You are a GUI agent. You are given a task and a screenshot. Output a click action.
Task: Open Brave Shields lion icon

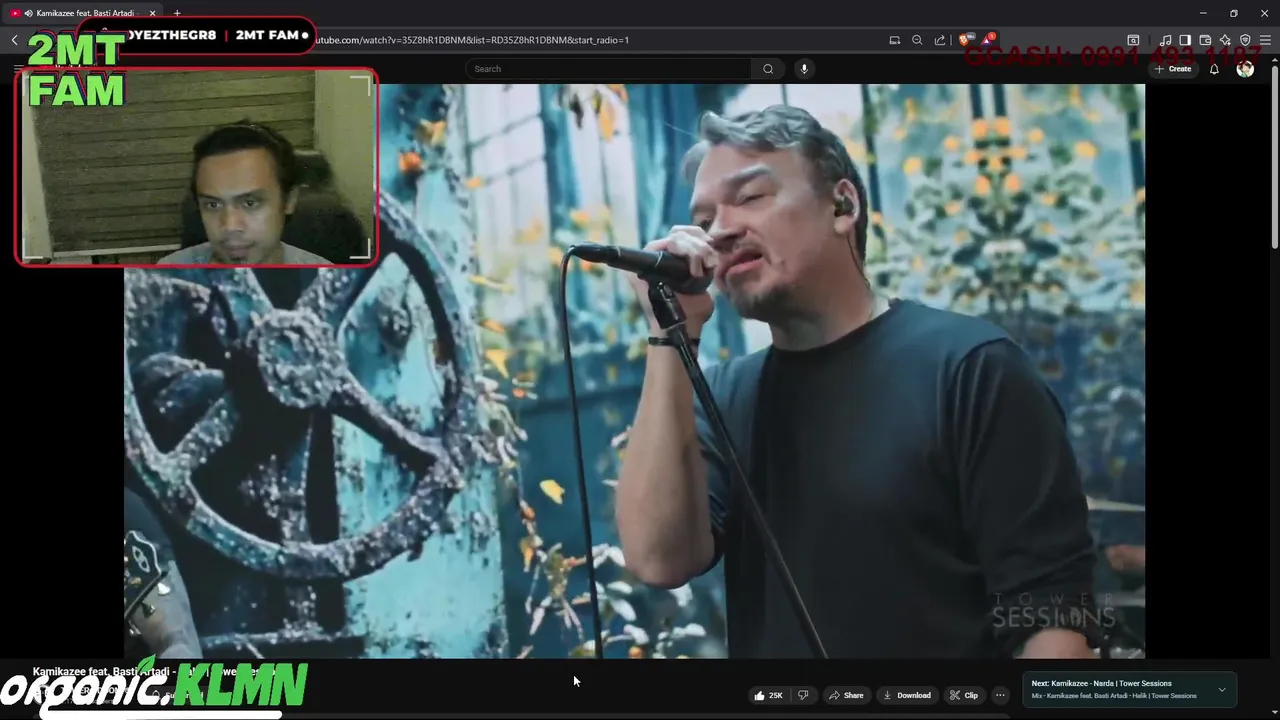965,40
